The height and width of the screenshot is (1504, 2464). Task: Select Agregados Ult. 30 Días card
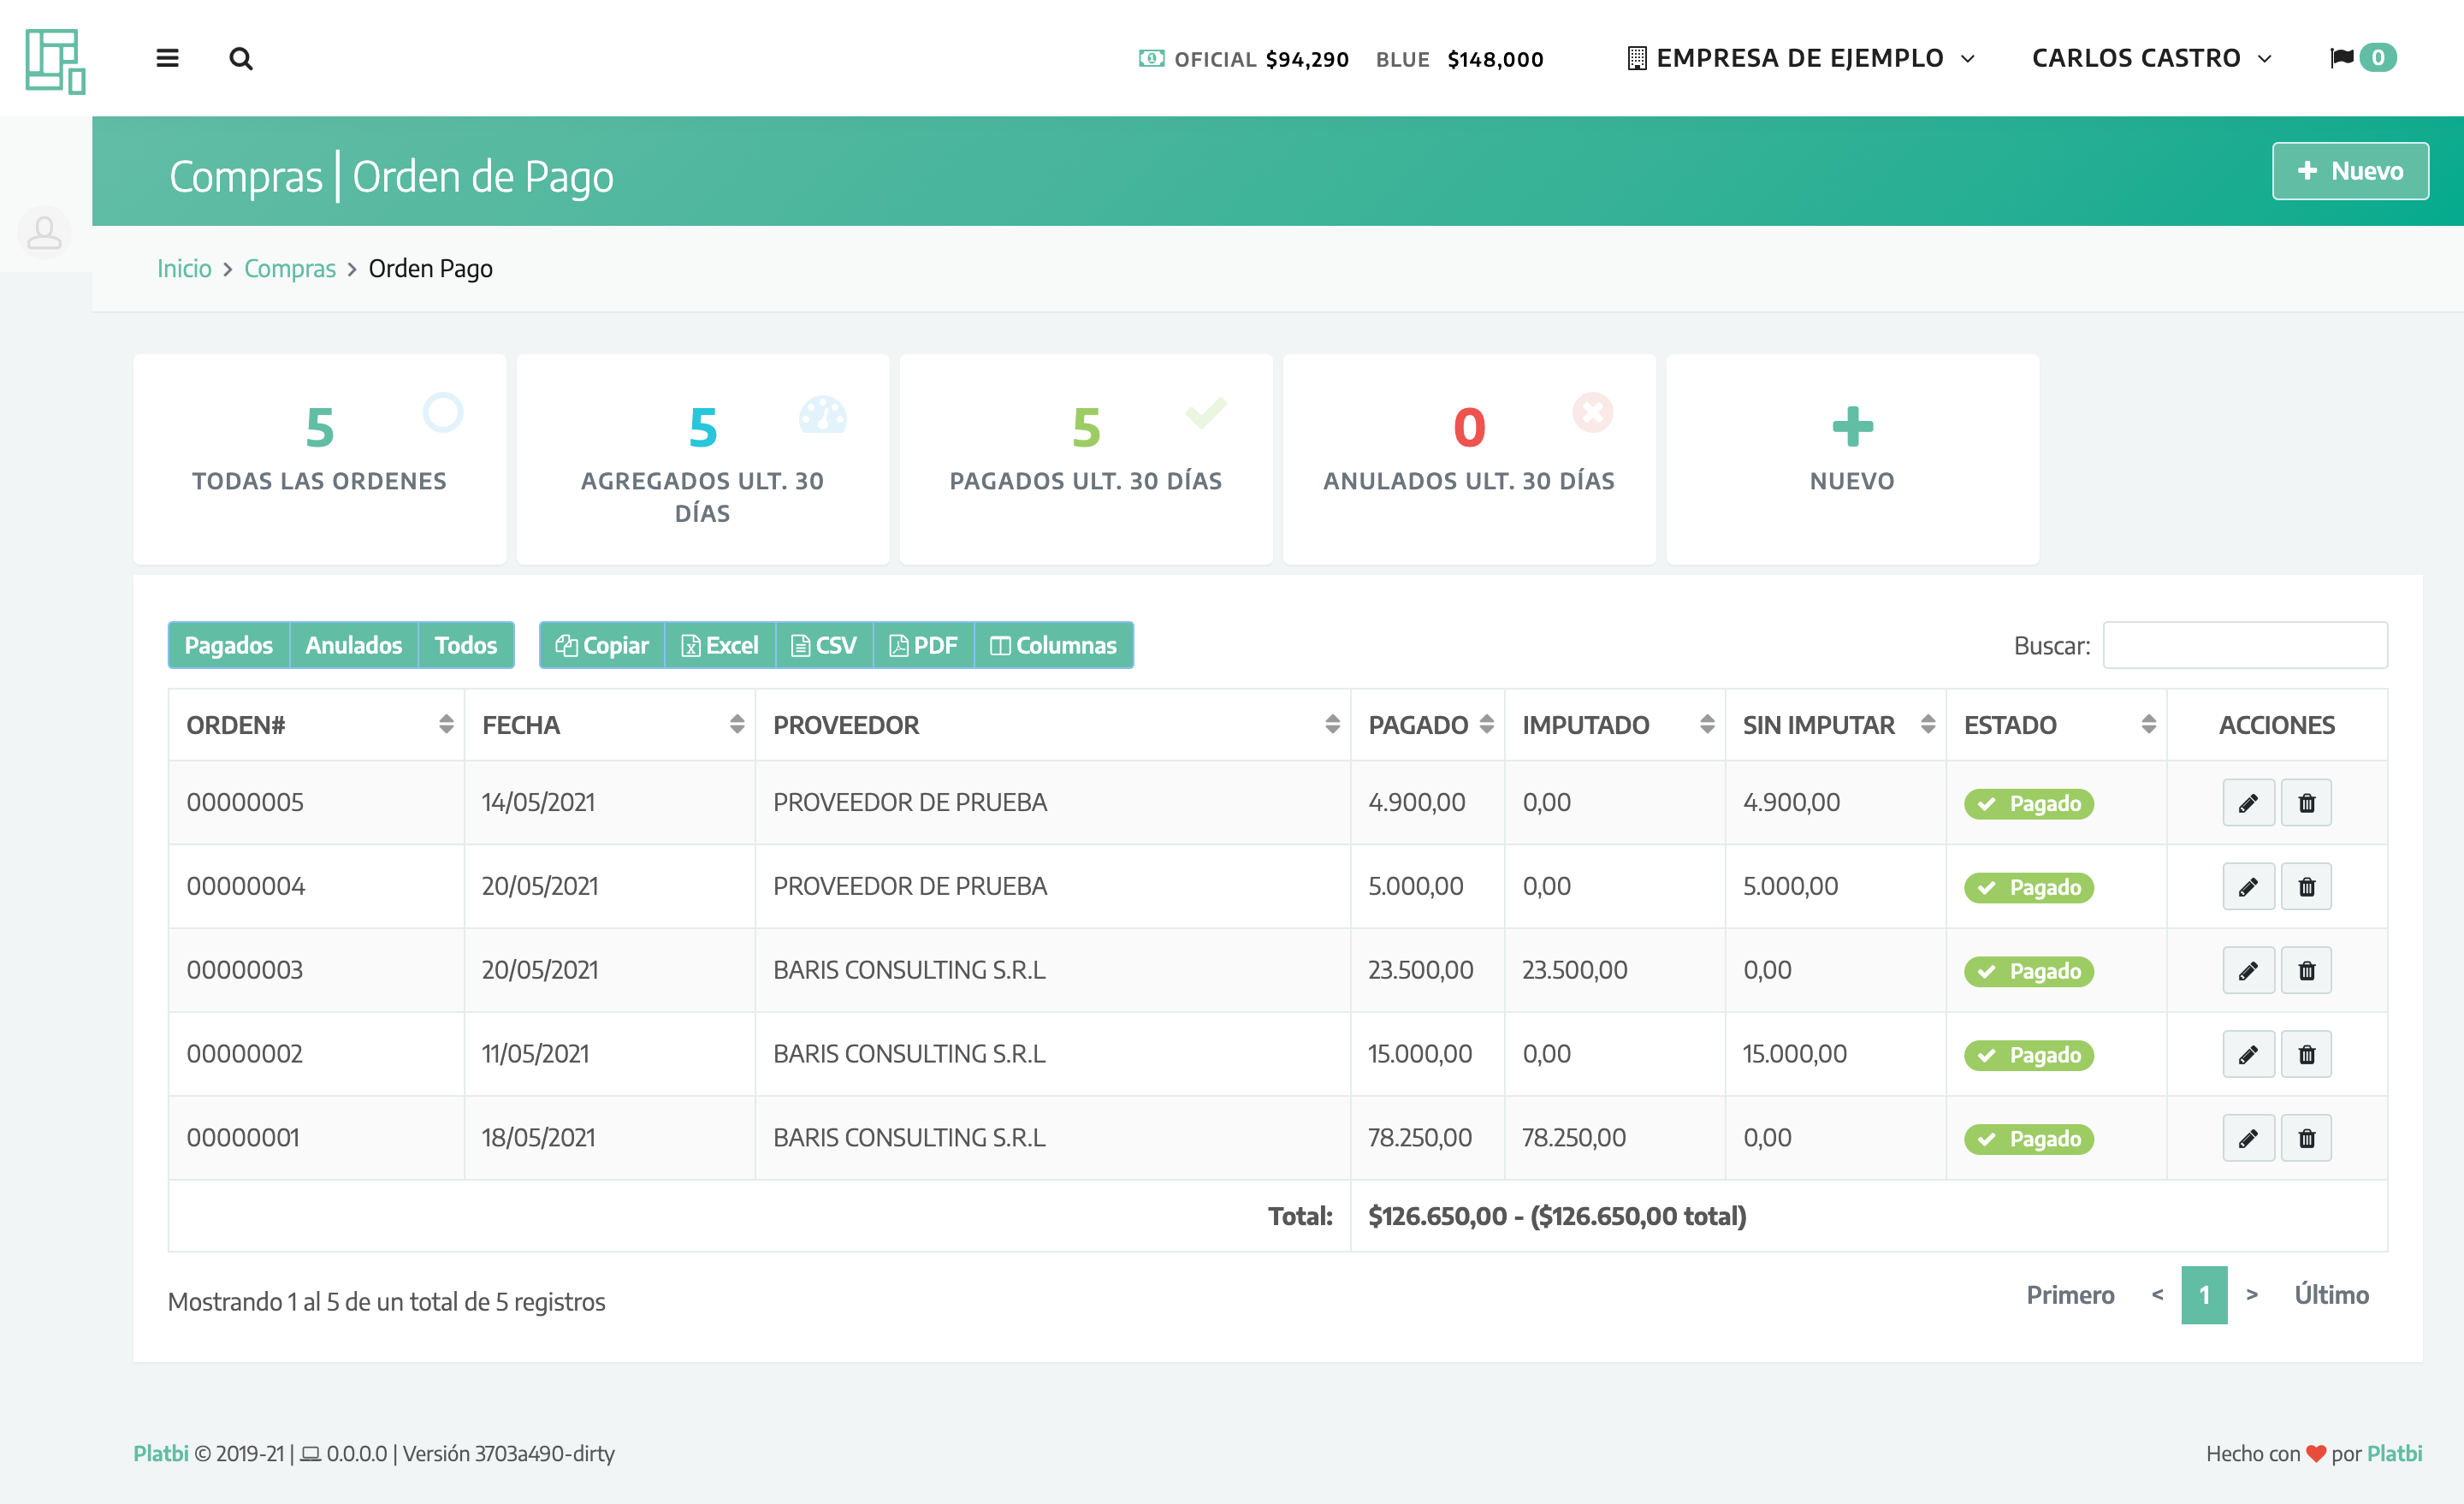click(x=703, y=459)
